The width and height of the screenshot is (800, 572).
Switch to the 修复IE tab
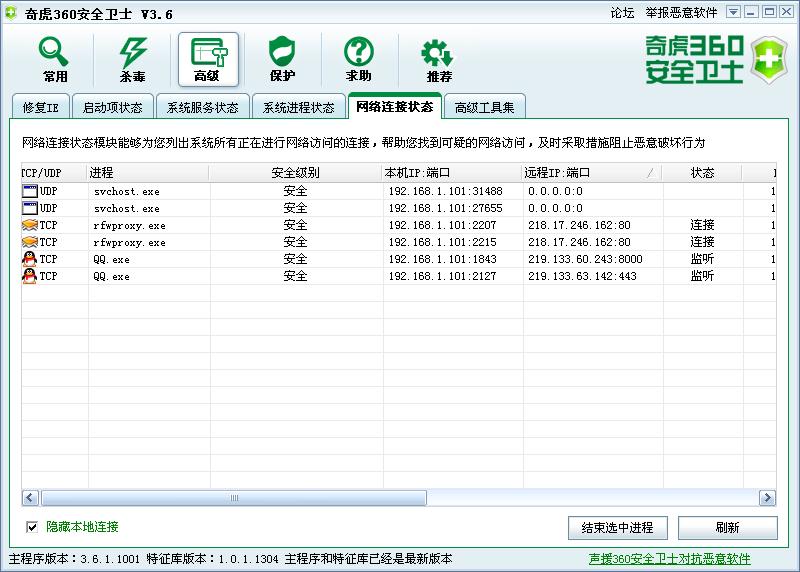tap(41, 108)
